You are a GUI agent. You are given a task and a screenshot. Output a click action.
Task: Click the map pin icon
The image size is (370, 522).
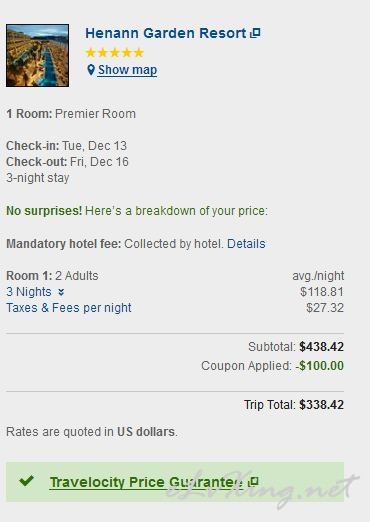point(91,70)
